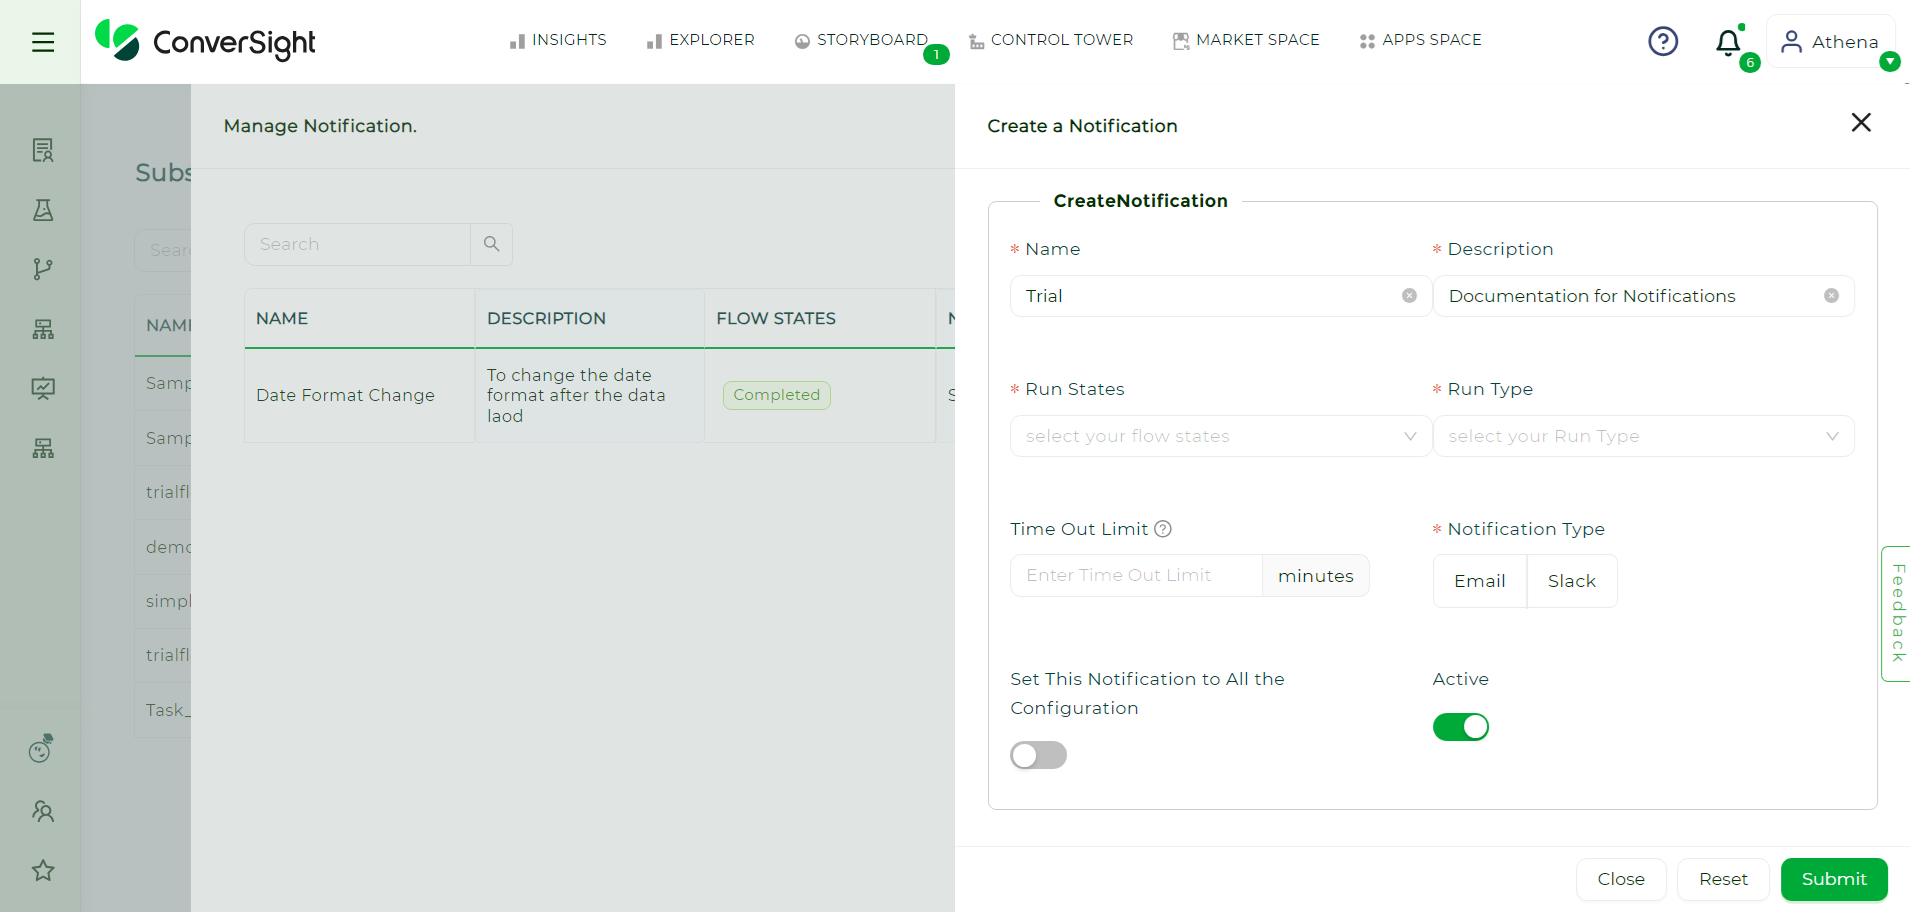The image size is (1910, 912).
Task: Click the git branch sidebar icon
Action: (x=42, y=269)
